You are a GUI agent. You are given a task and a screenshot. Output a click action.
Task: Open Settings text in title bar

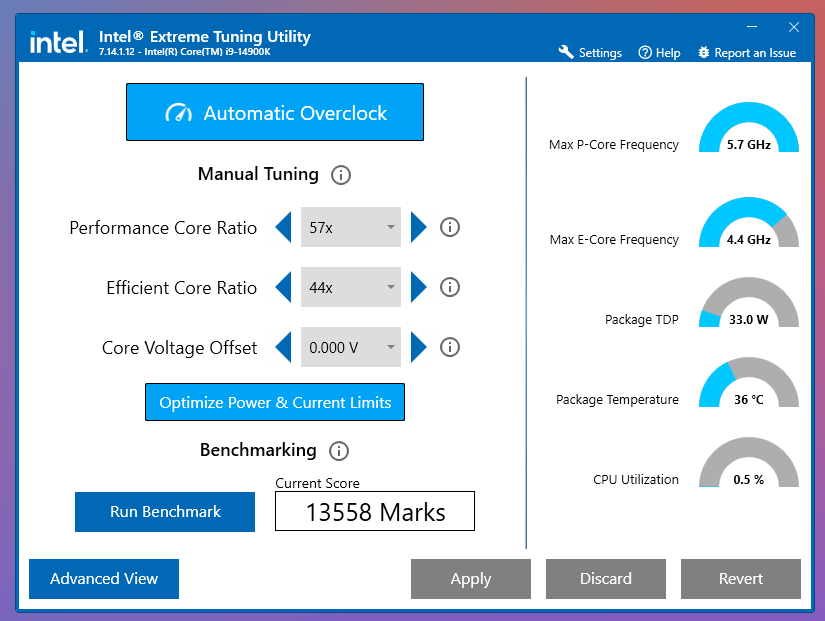click(x=600, y=53)
